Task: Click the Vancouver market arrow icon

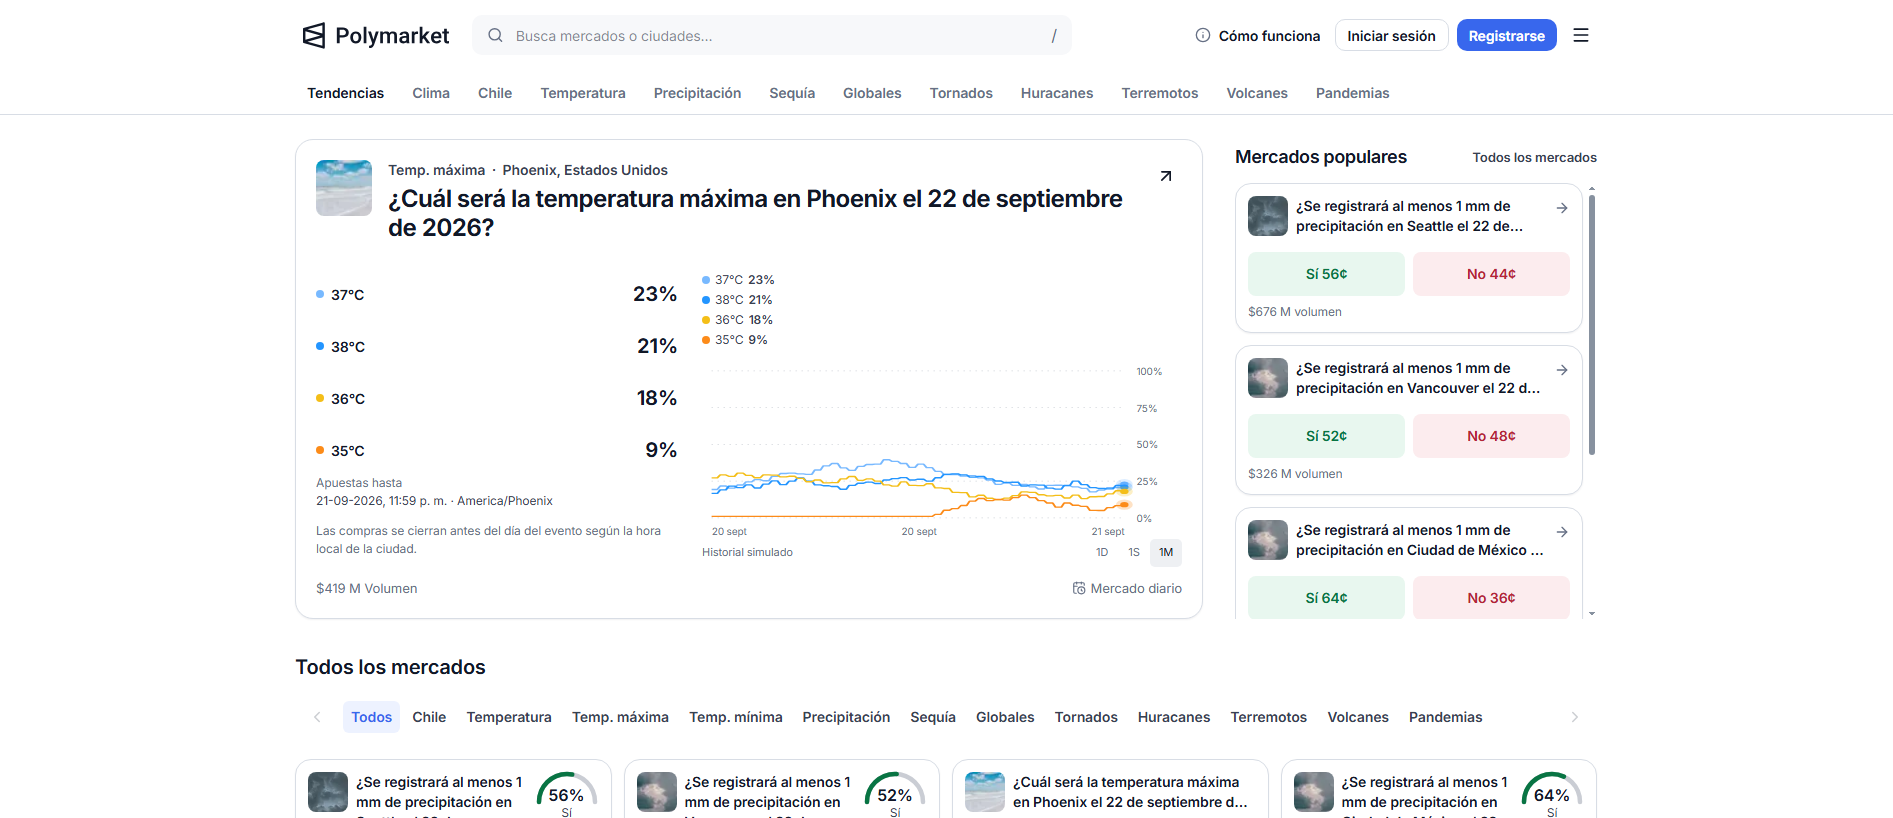Action: [x=1562, y=370]
